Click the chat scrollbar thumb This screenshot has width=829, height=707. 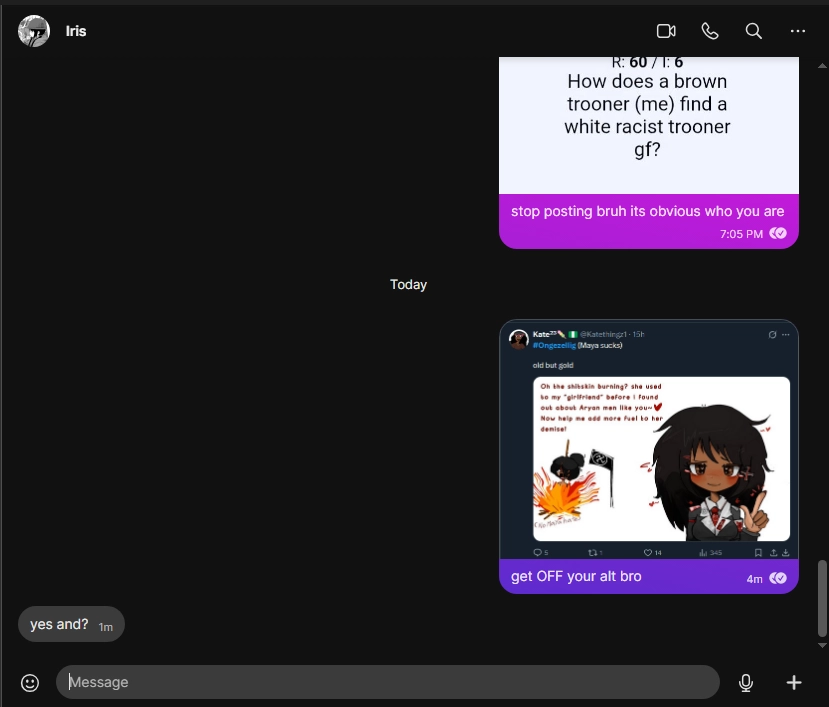coord(823,597)
